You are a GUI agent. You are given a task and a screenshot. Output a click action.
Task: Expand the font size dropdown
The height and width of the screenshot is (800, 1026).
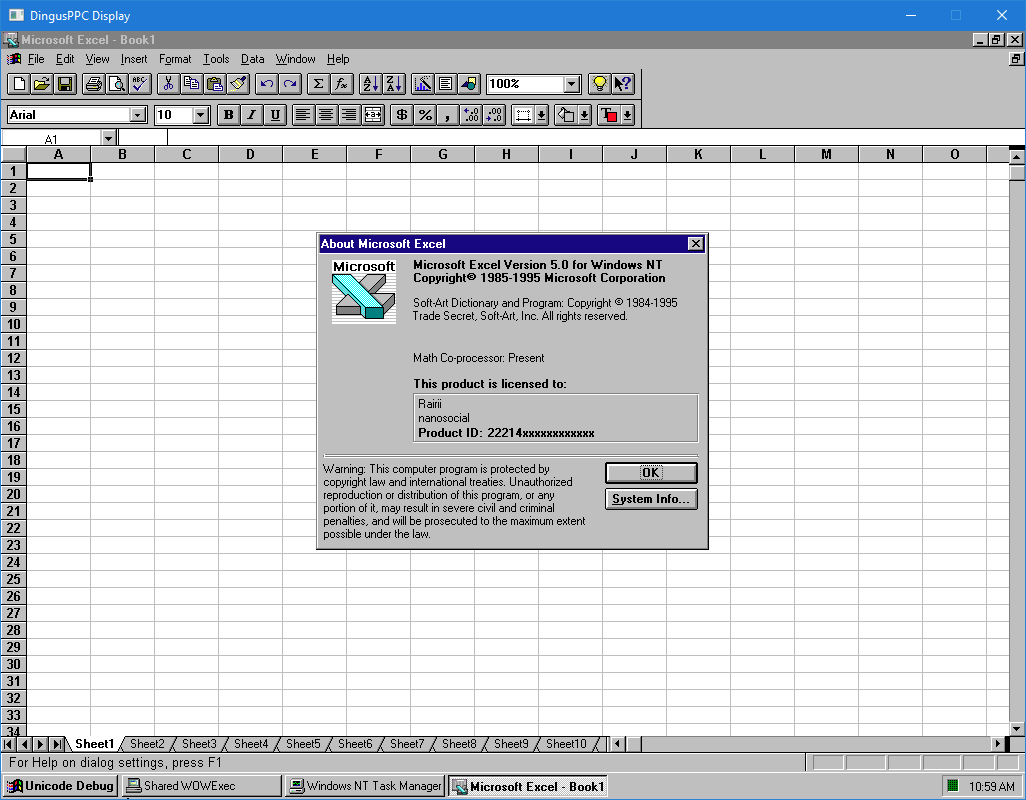pyautogui.click(x=201, y=115)
